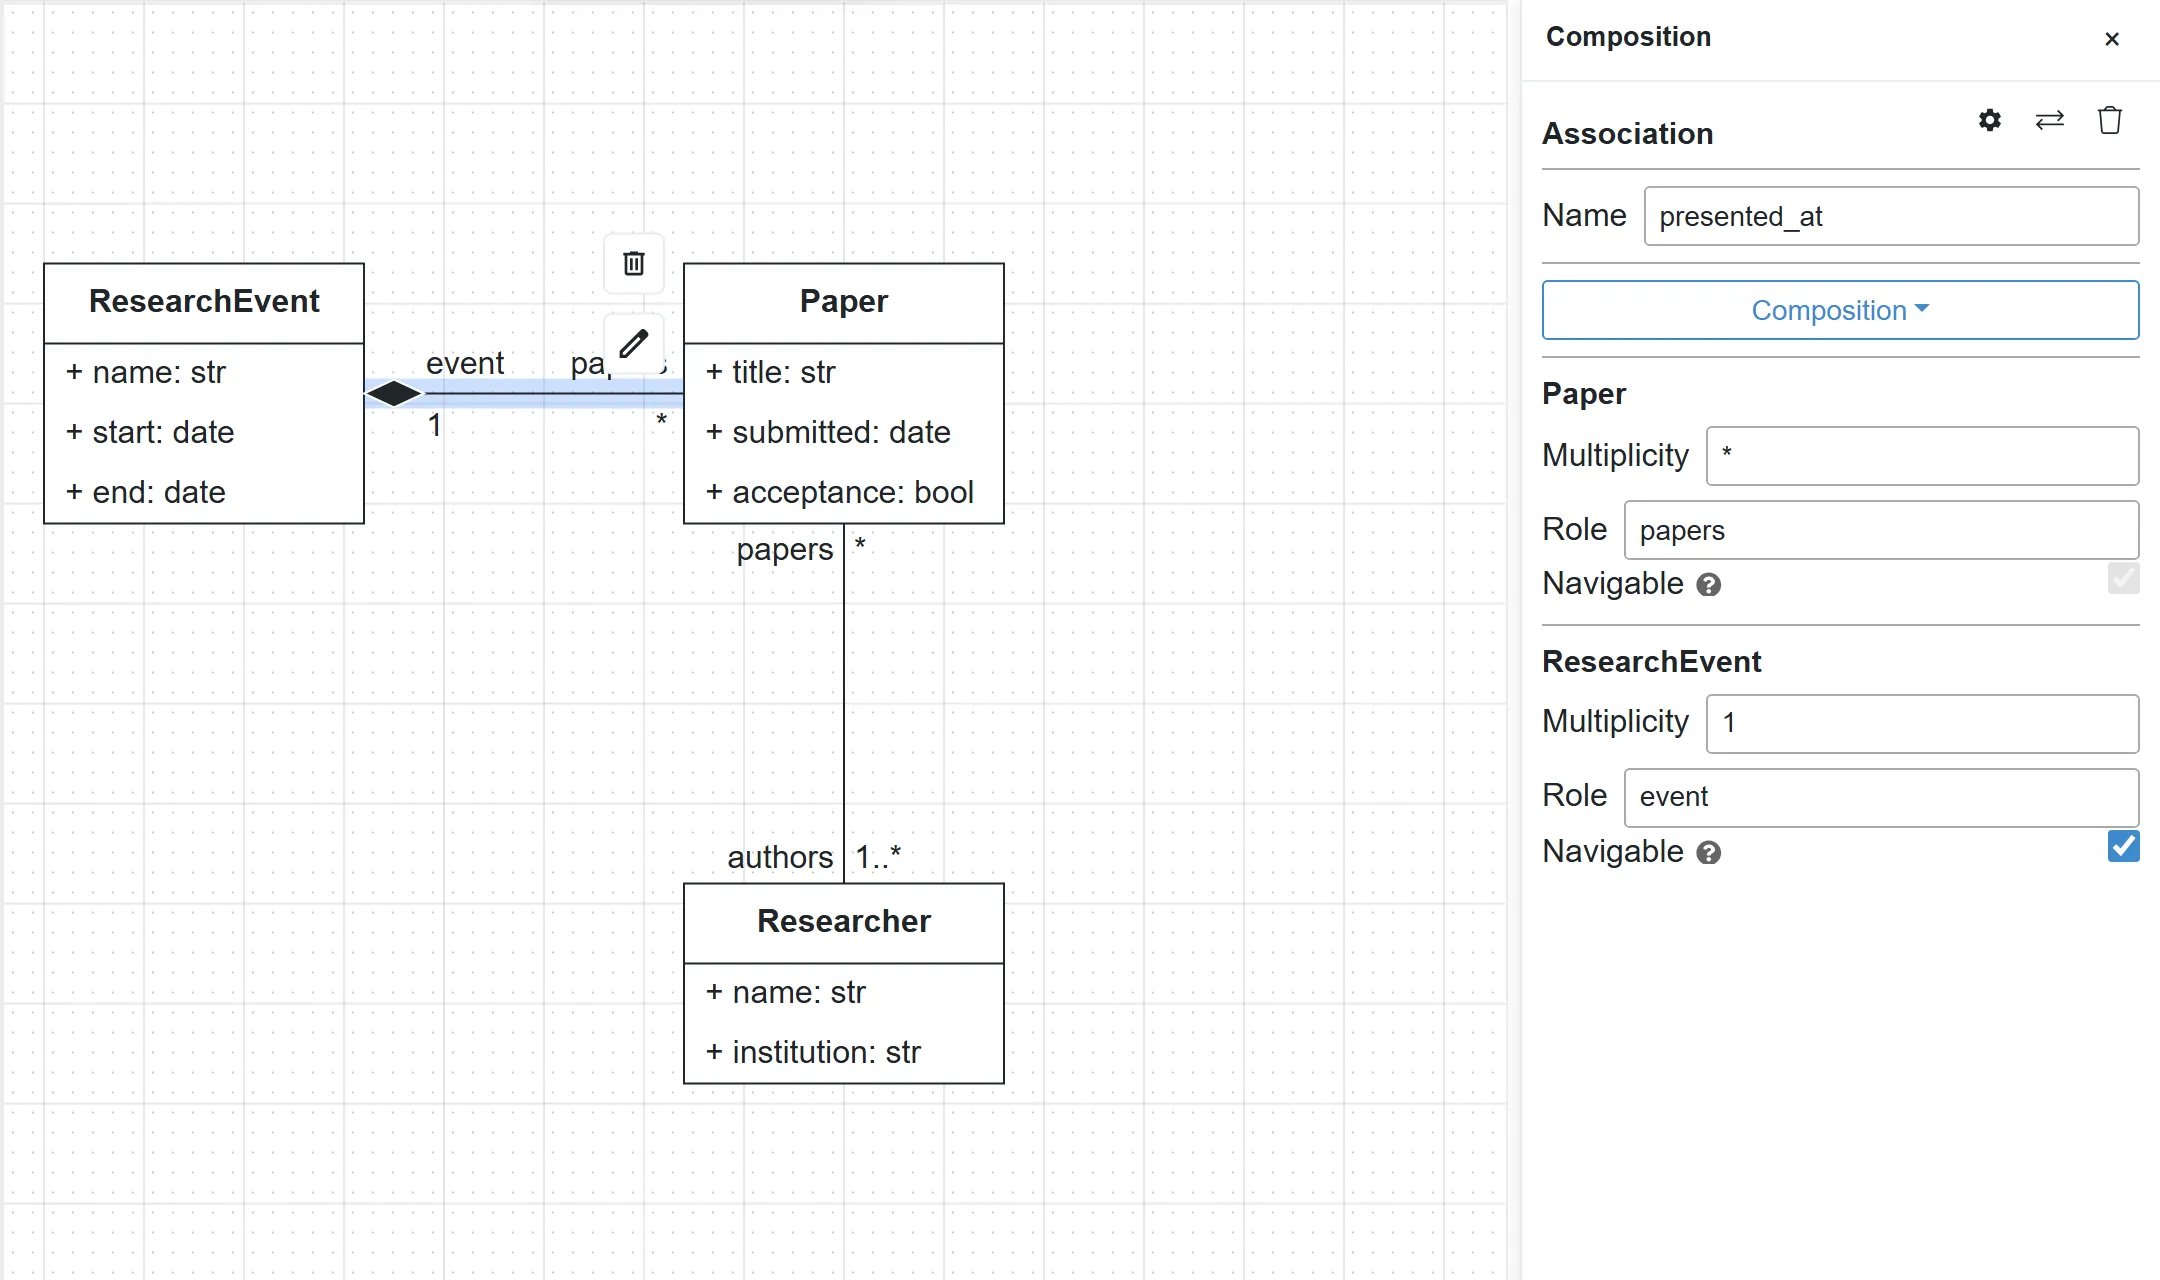Click the help icon next to Paper Navigable

(x=1709, y=585)
